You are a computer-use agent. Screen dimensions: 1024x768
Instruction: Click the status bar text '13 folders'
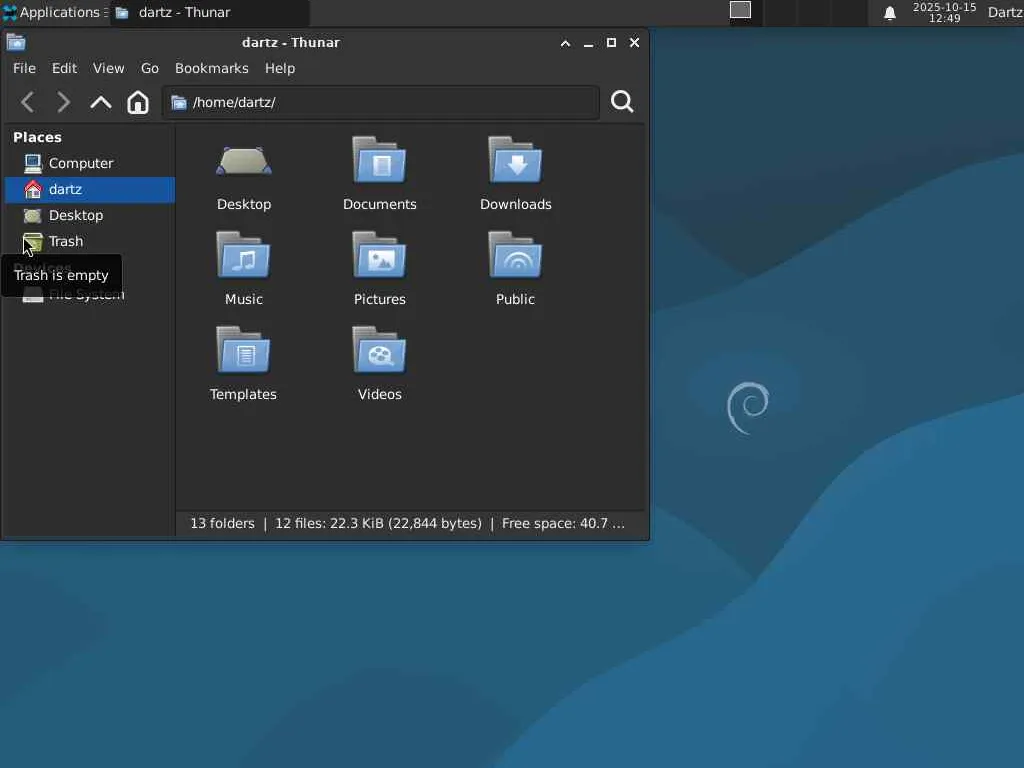222,524
